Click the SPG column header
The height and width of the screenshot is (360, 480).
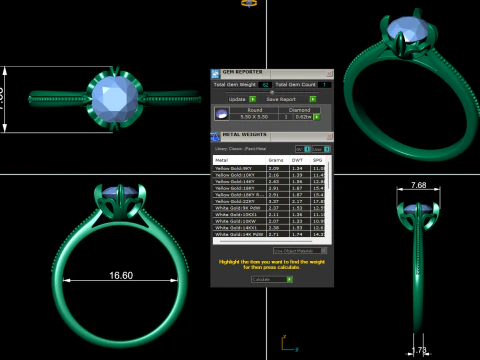318,160
